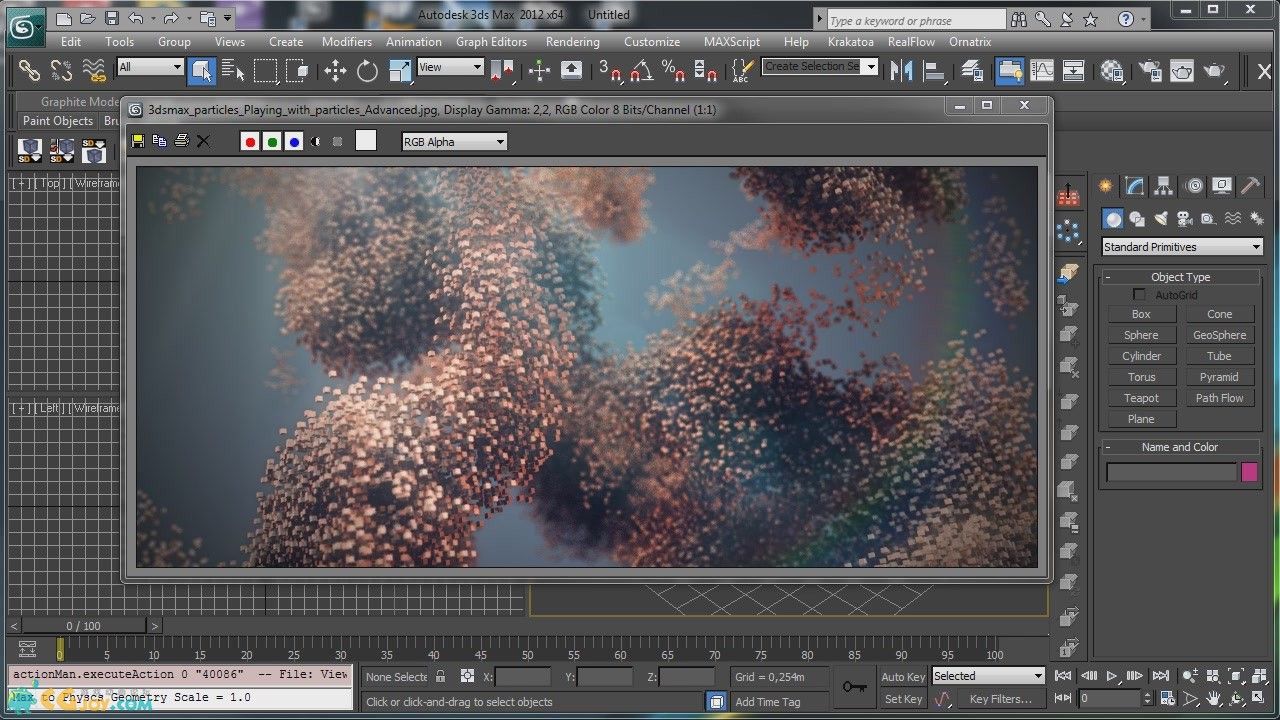Toggle the Green channel in frame window
The image size is (1280, 720).
[272, 142]
